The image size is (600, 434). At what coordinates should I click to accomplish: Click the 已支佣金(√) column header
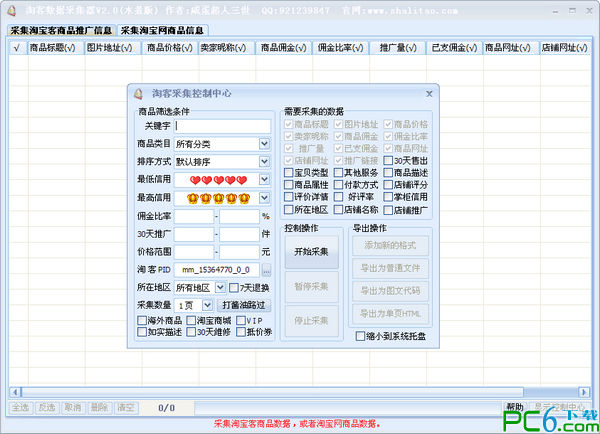[454, 48]
